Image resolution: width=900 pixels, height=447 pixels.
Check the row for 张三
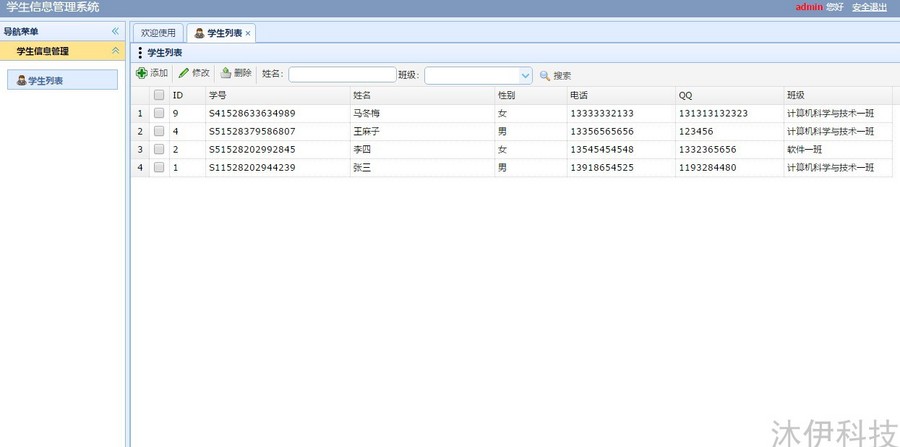[x=159, y=167]
